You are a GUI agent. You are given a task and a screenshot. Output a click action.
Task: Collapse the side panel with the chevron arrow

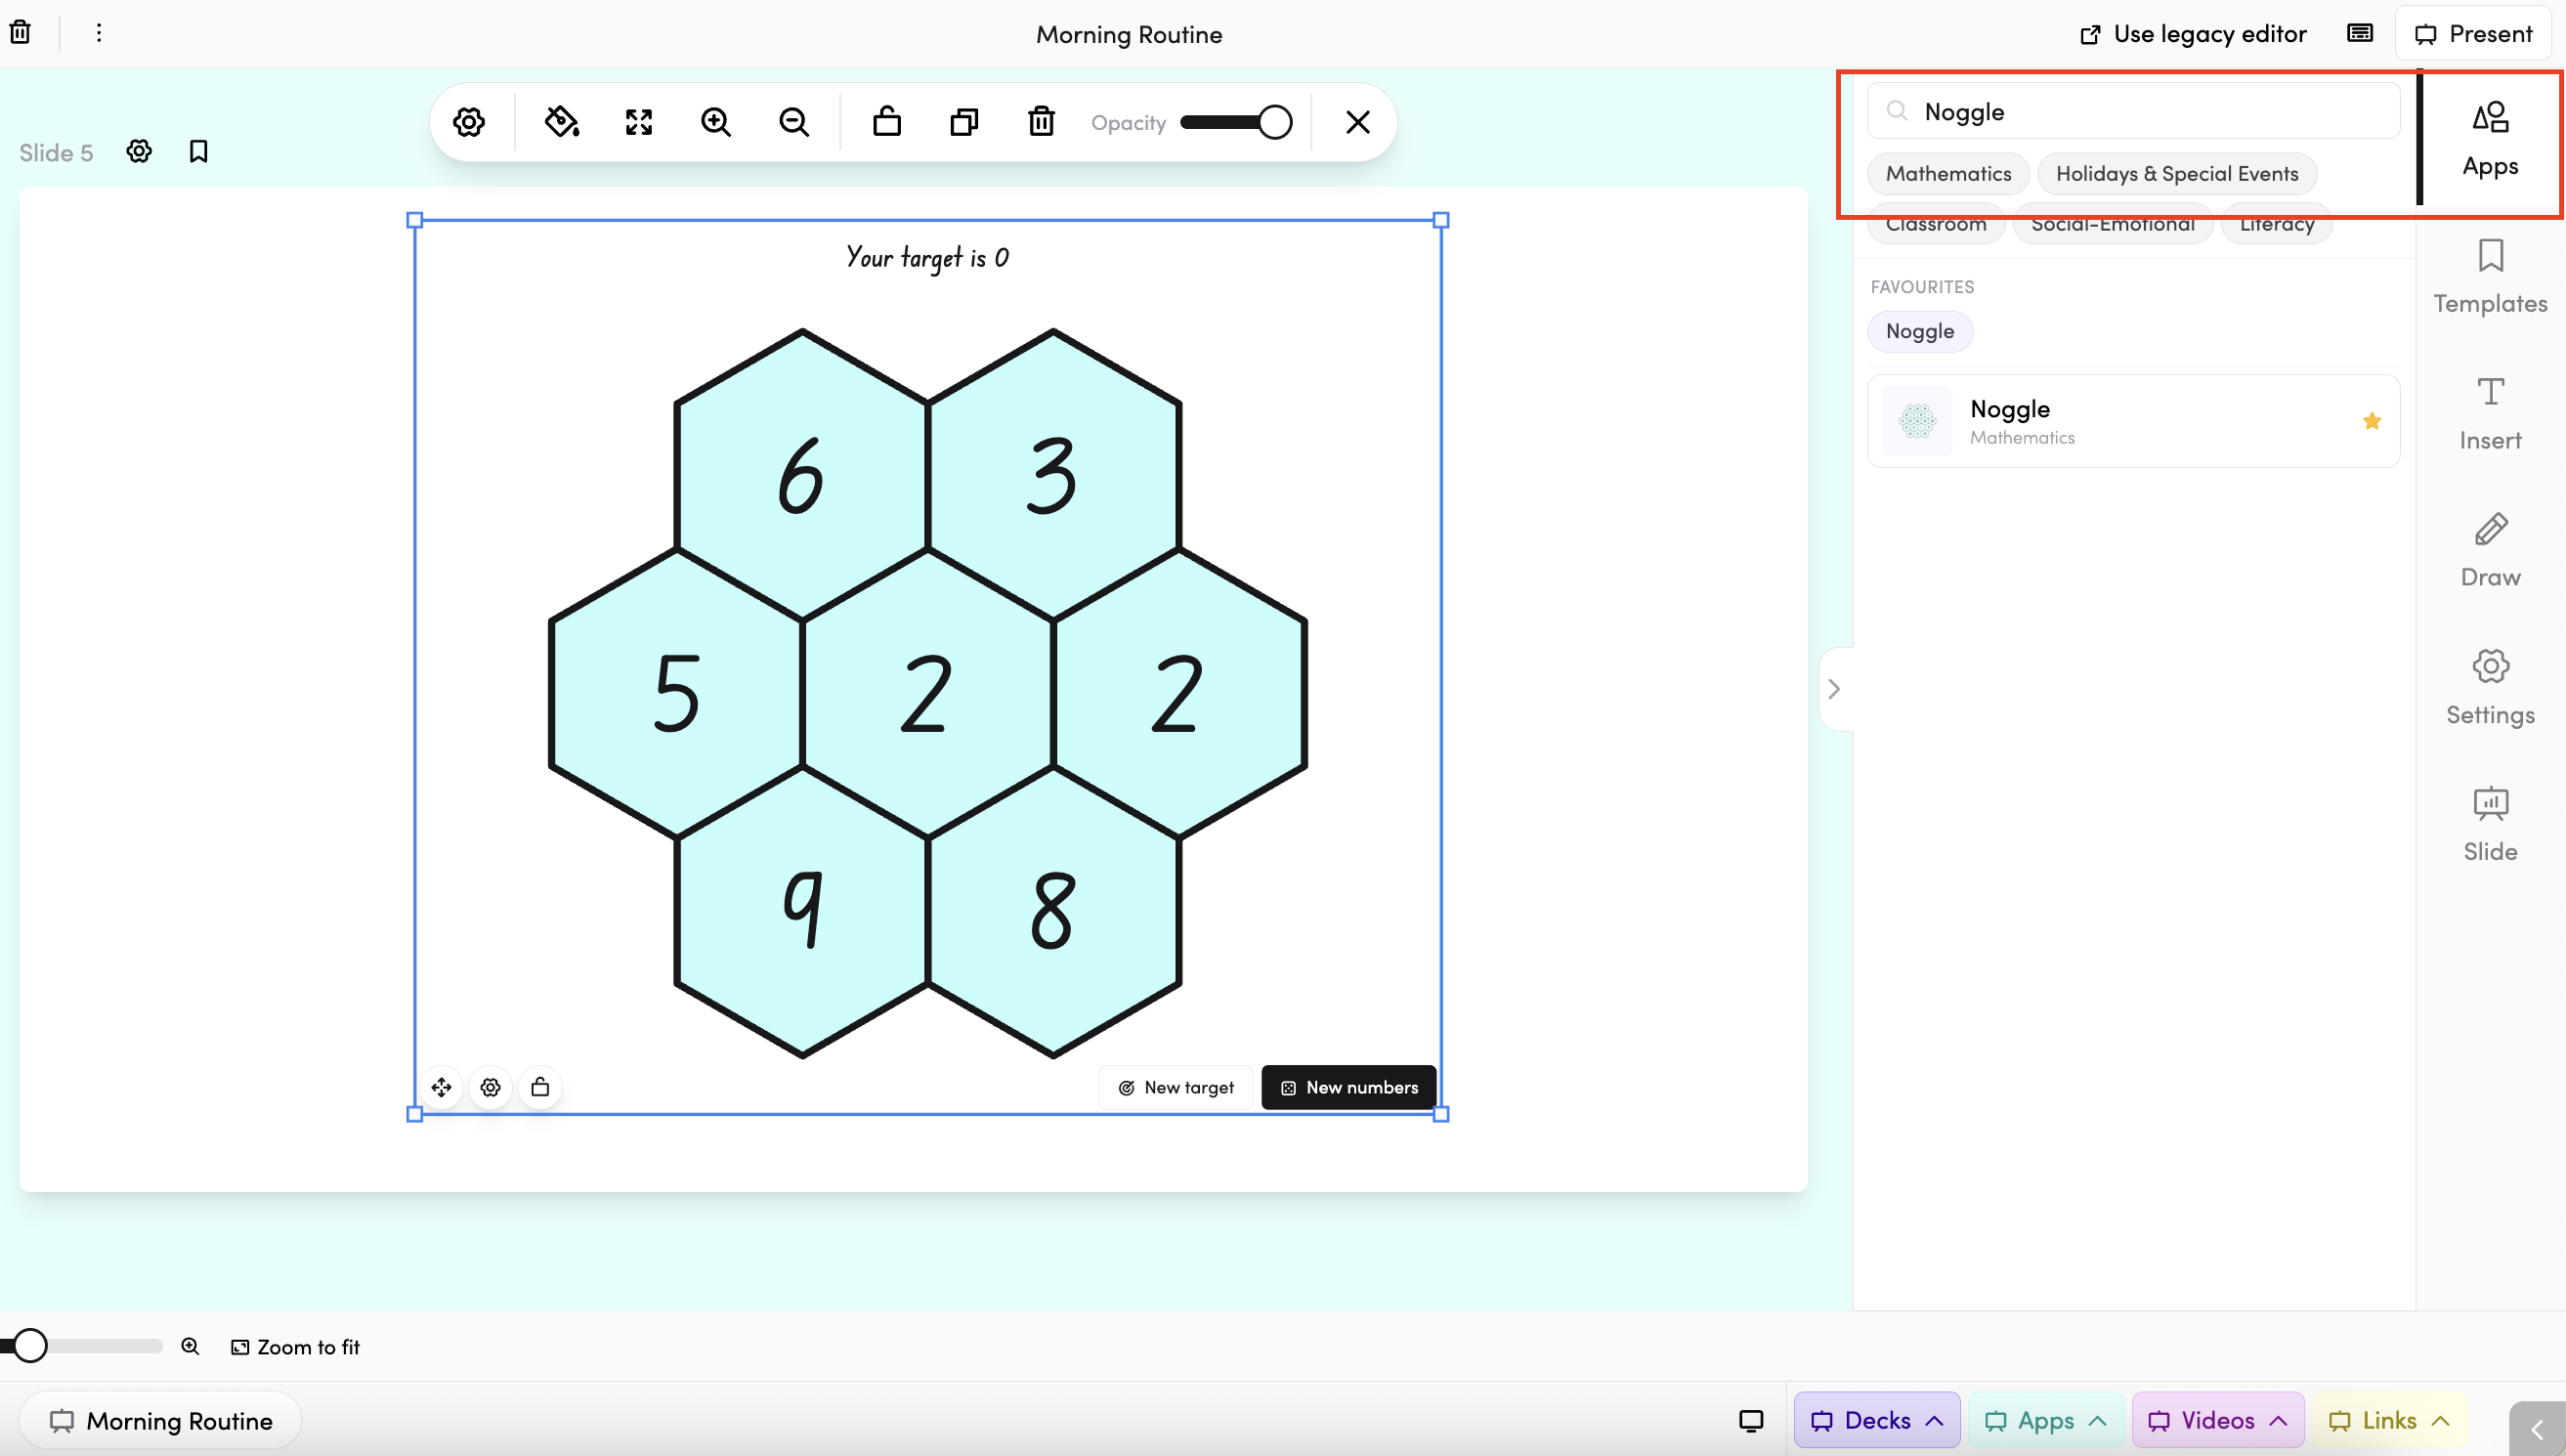(x=1834, y=689)
